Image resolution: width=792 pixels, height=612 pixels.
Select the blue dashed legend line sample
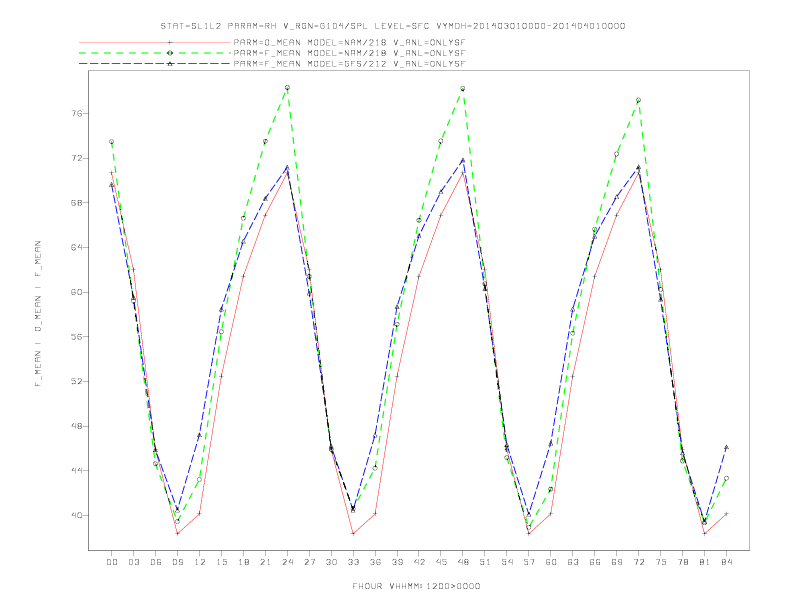point(155,64)
